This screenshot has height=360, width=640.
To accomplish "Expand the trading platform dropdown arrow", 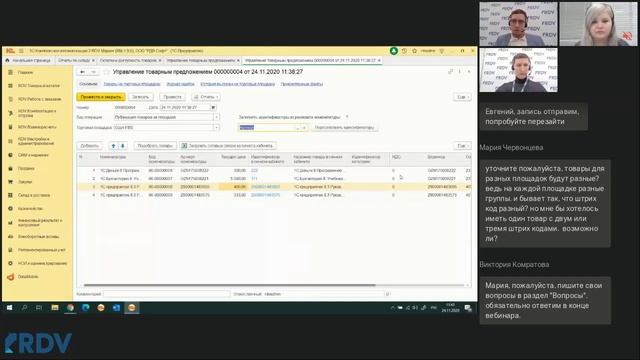I will click(217, 128).
